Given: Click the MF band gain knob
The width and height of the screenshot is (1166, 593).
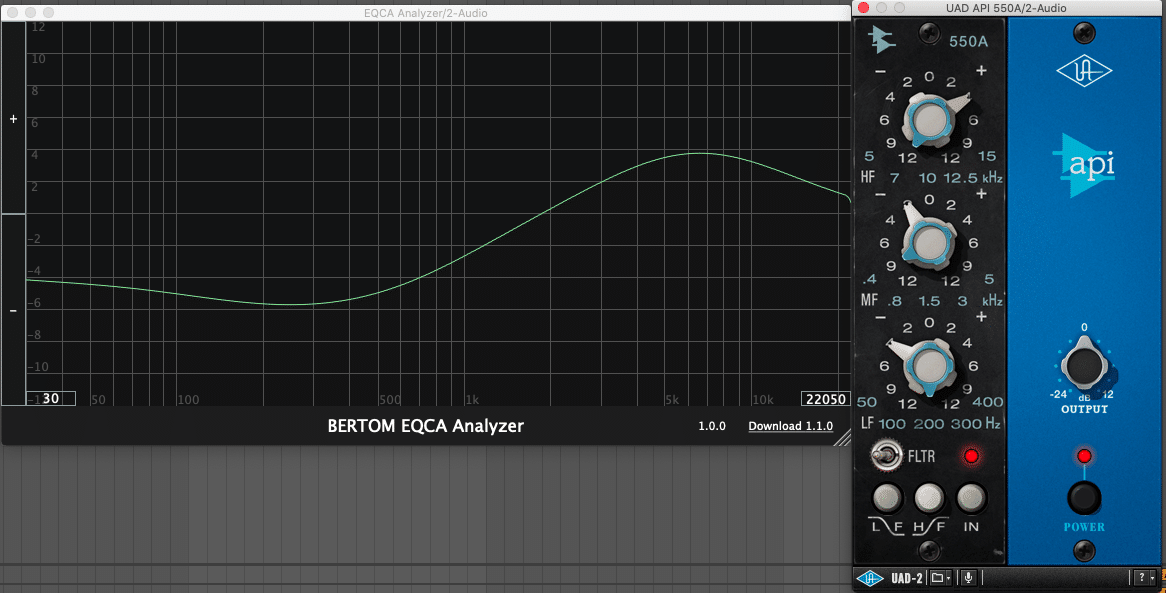Looking at the screenshot, I should [928, 242].
